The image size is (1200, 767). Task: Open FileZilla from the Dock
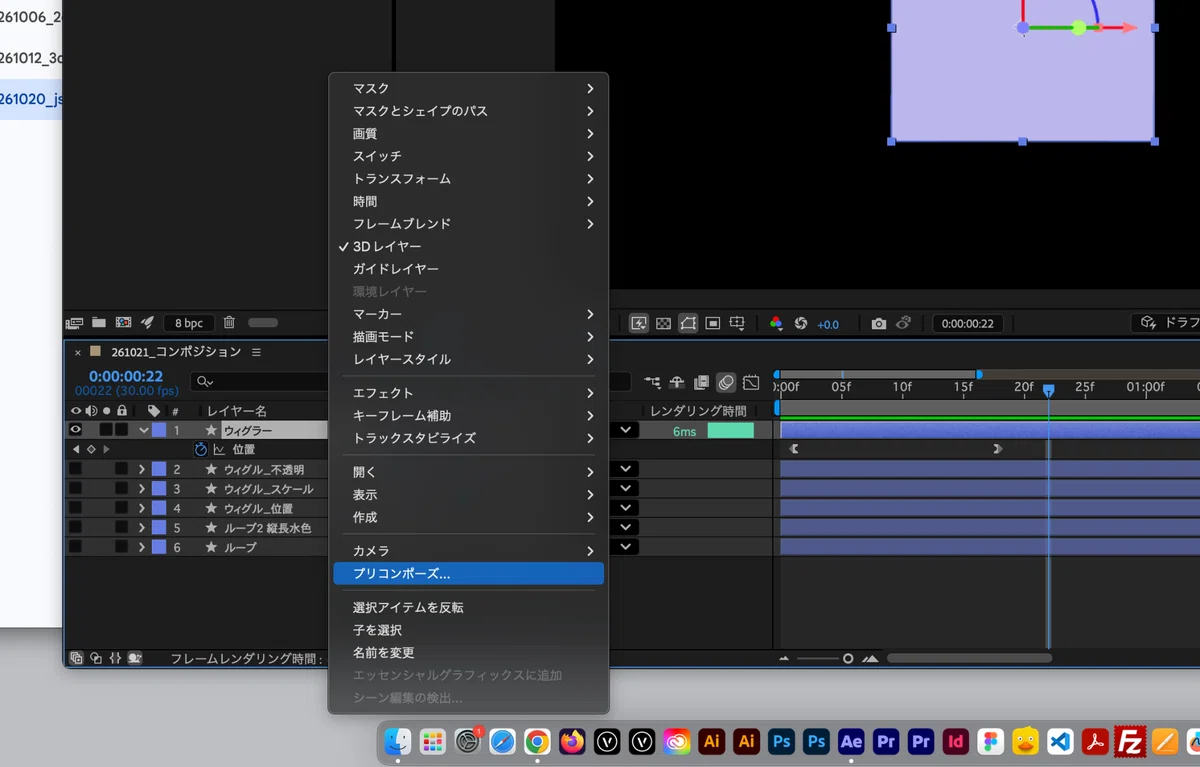pyautogui.click(x=1130, y=741)
